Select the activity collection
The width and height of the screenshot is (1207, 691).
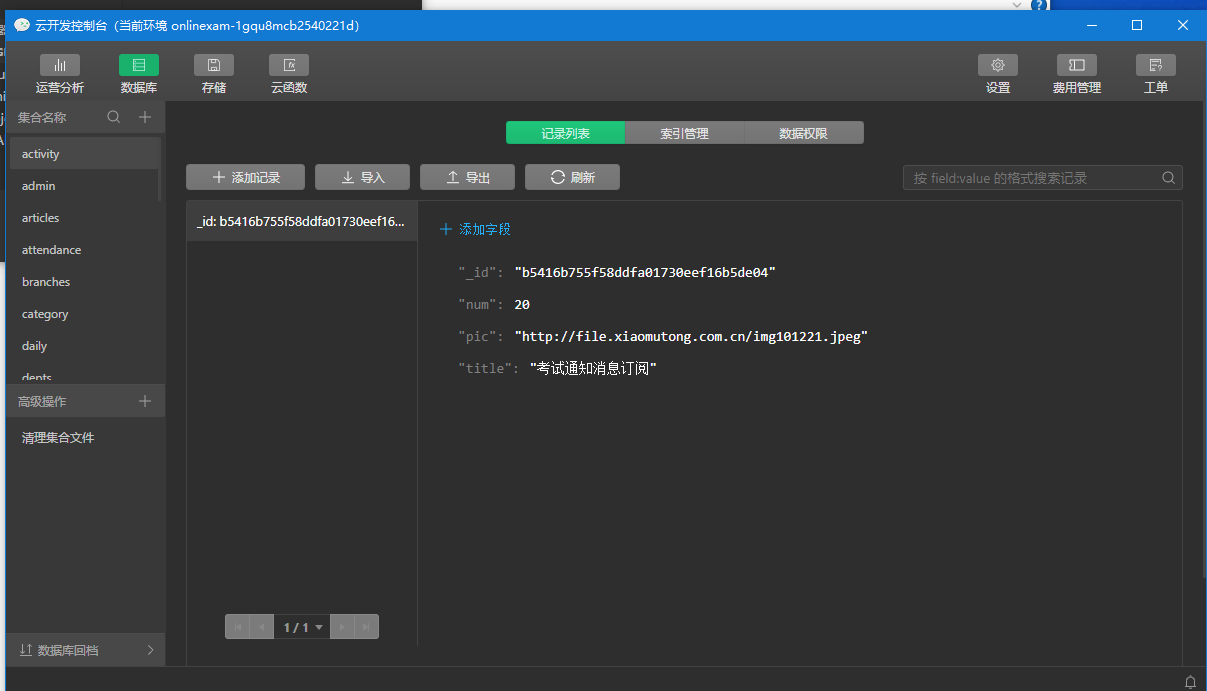(83, 154)
